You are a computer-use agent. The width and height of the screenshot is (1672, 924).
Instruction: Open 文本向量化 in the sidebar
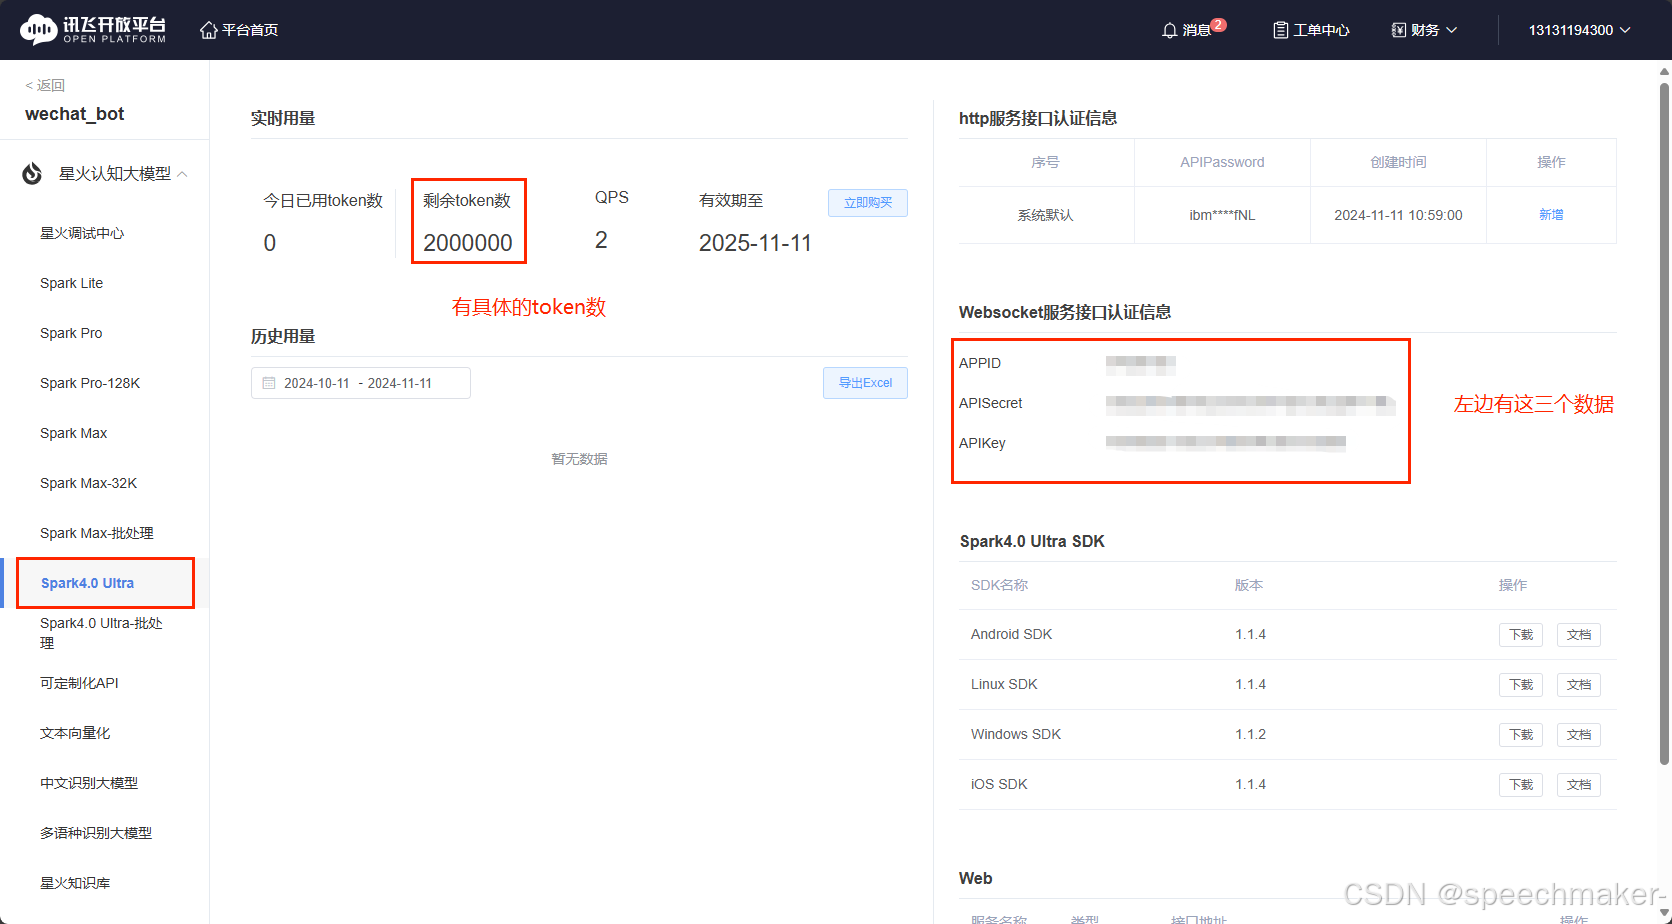click(75, 733)
